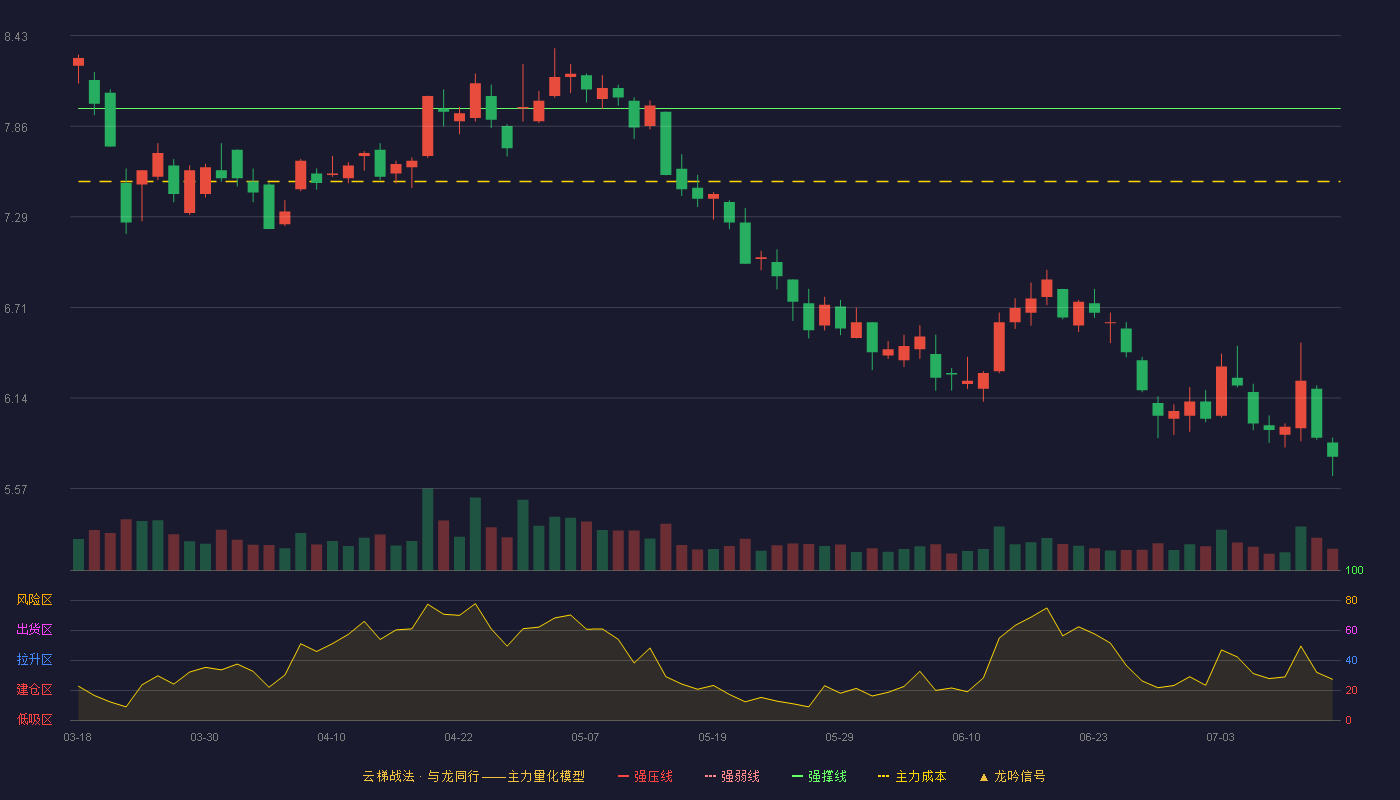
Task: Click the 06-10 date label
Action: (966, 737)
